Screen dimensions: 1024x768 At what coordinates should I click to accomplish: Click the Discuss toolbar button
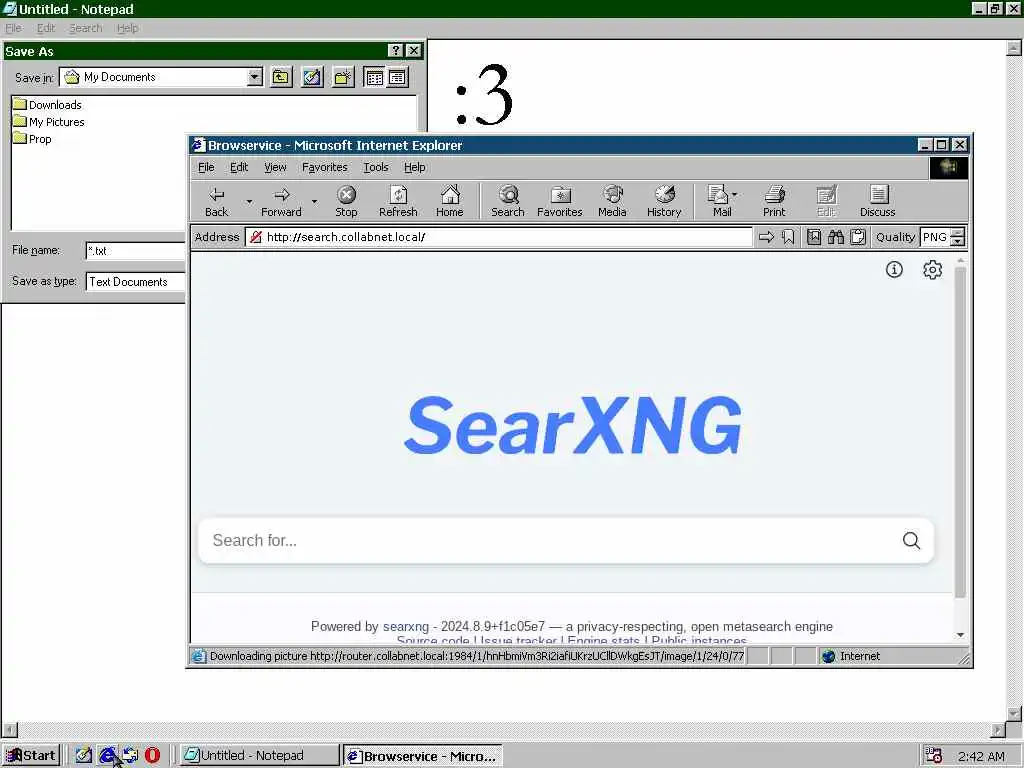point(878,201)
